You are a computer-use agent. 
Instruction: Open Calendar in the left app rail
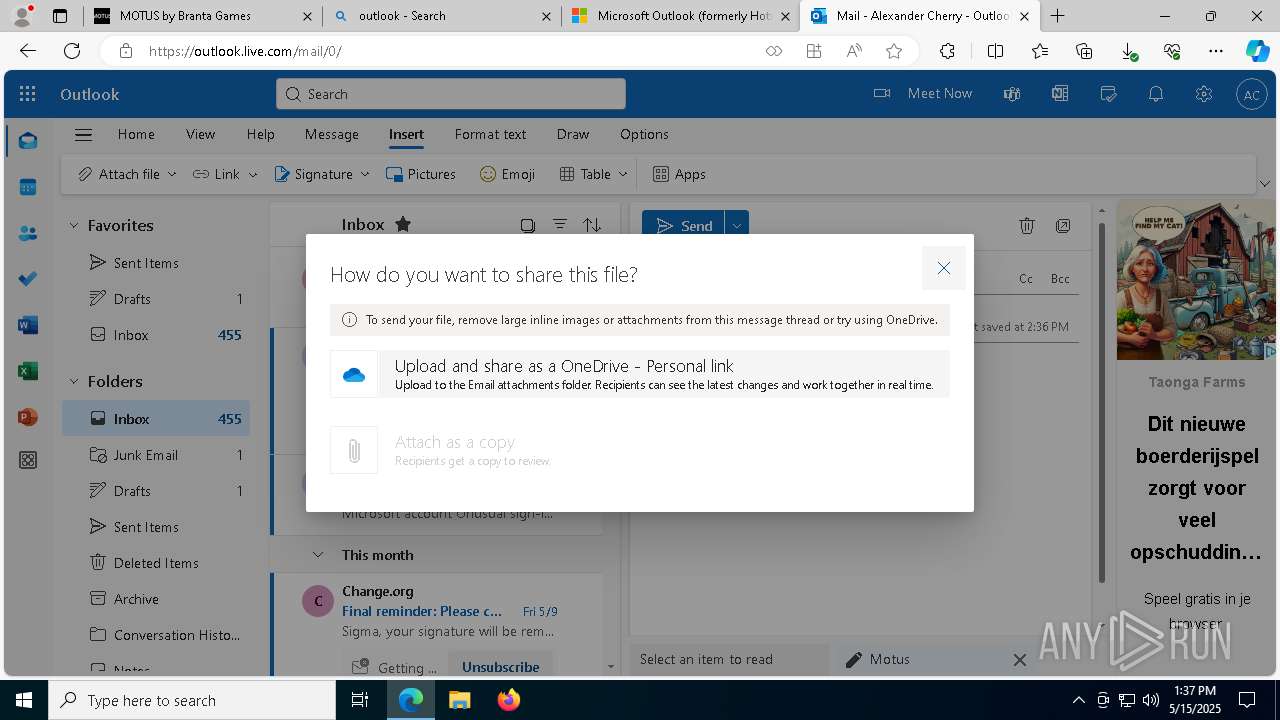click(x=28, y=187)
